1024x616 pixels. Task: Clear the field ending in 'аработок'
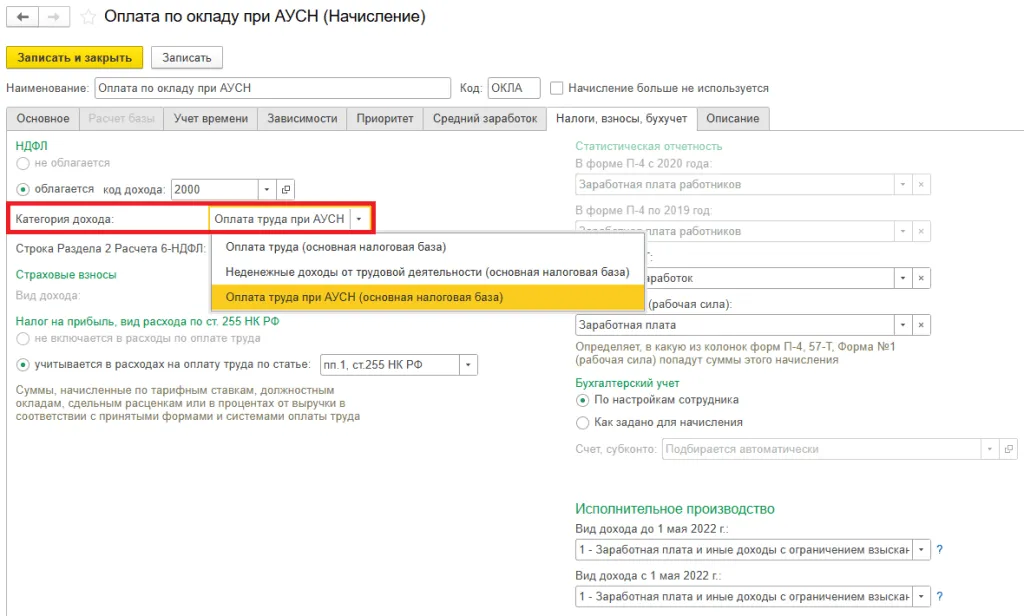(921, 278)
